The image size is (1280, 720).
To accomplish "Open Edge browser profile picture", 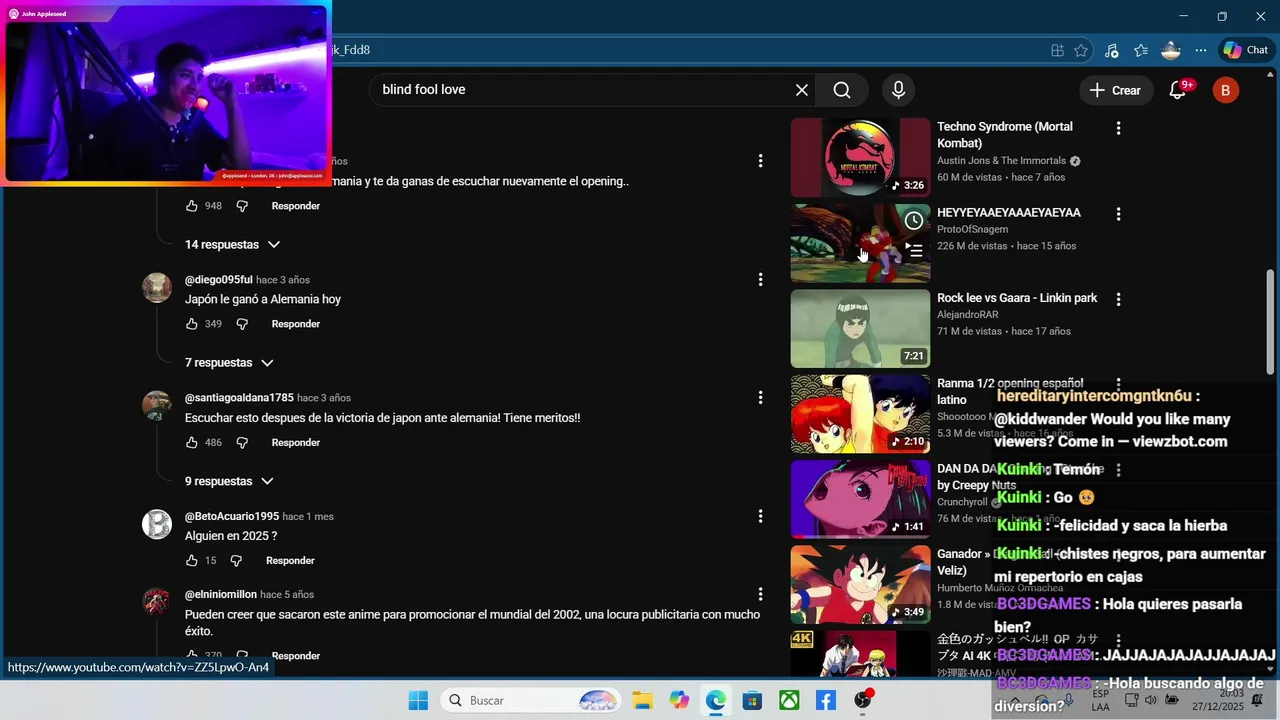I will (x=1171, y=50).
